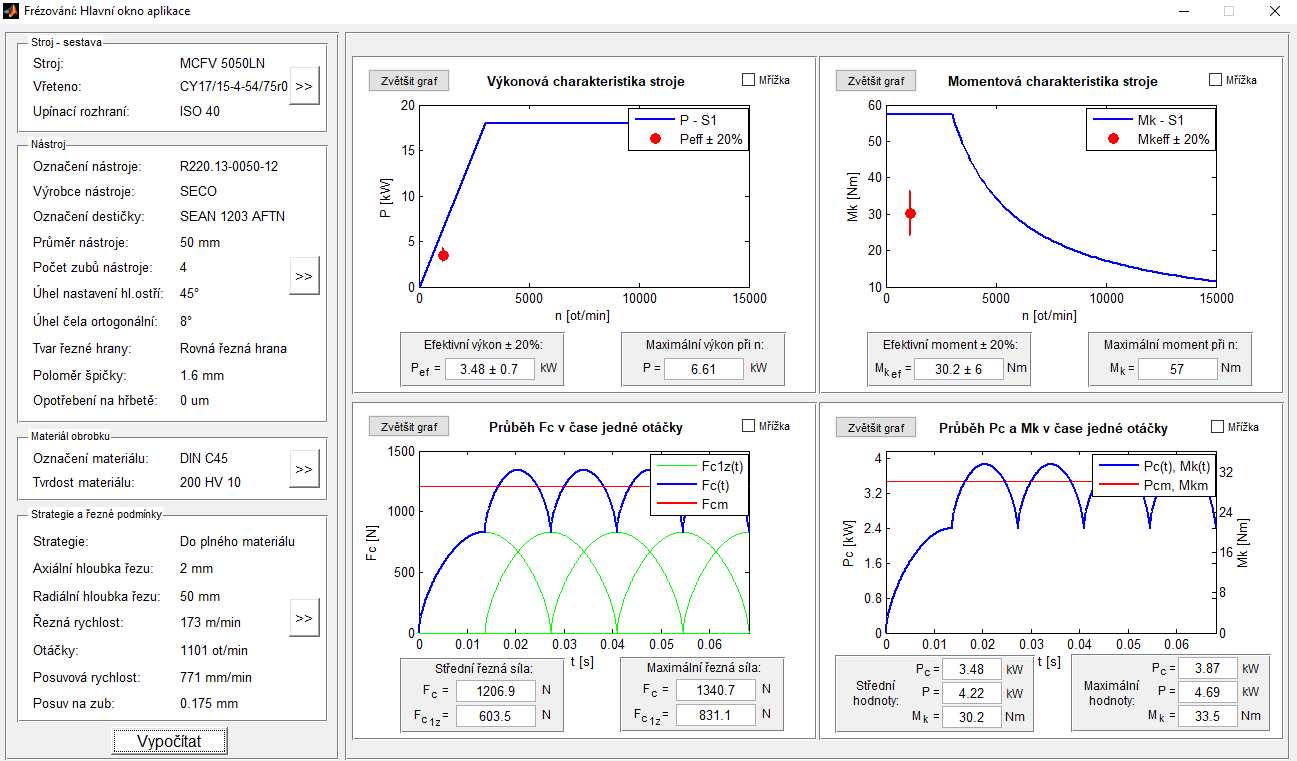Click the Střední hodnoty Pc field 3.48

(972, 669)
